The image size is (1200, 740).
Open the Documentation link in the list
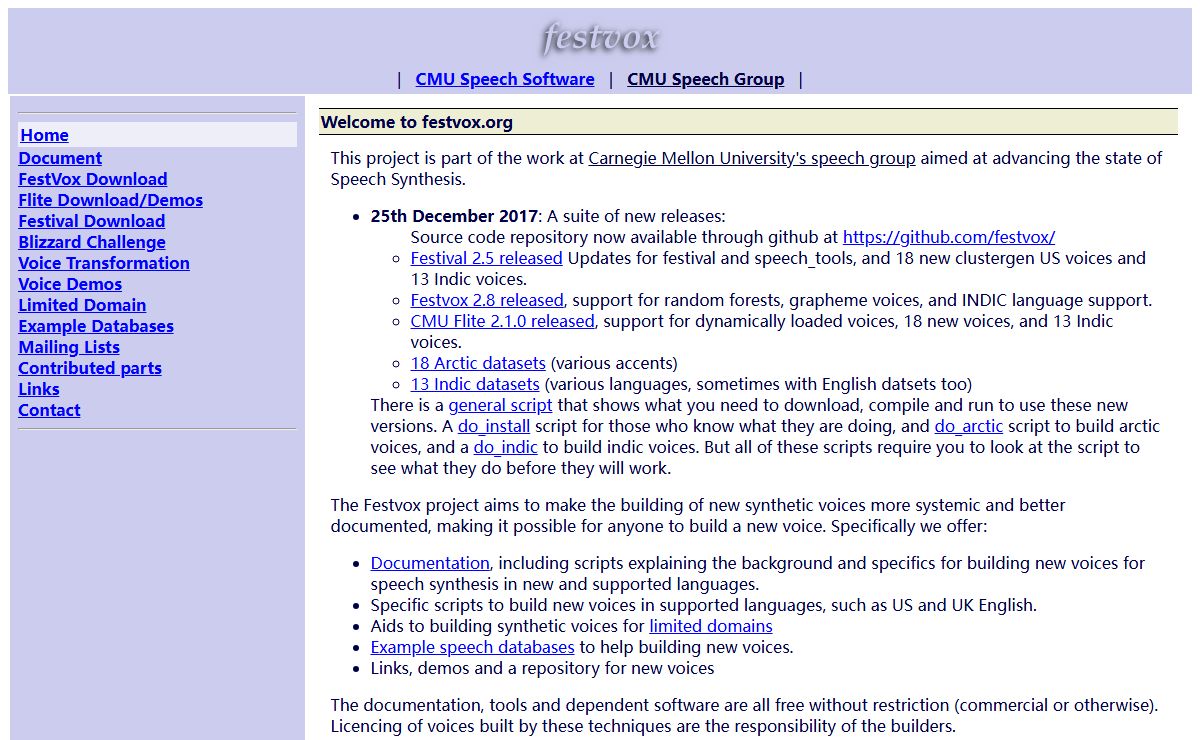(x=430, y=563)
